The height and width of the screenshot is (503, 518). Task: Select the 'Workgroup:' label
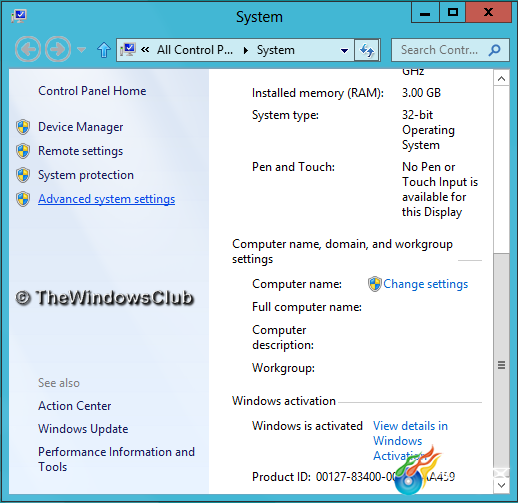[283, 368]
